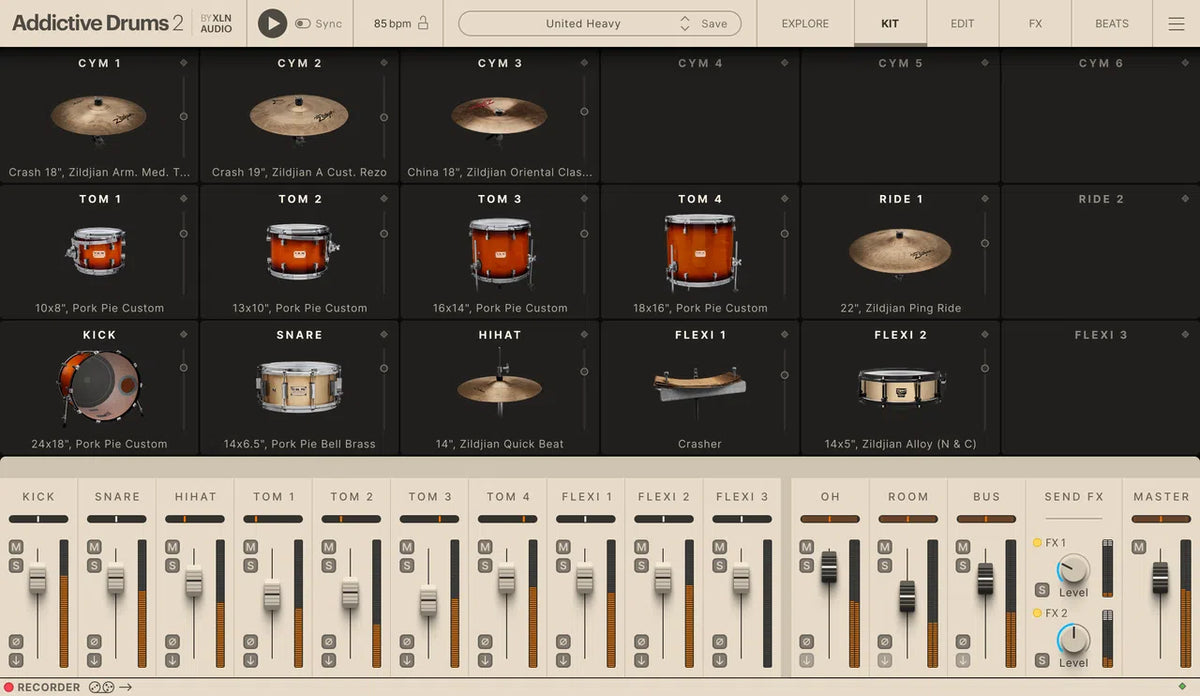Image resolution: width=1200 pixels, height=696 pixels.
Task: Click the down chevron beside the preset name
Action: (x=684, y=28)
